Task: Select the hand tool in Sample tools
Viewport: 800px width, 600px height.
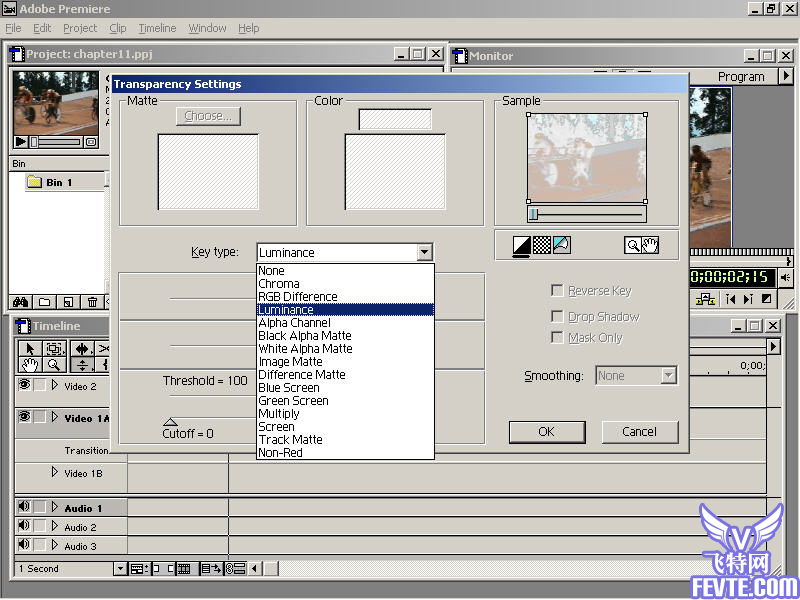Action: pyautogui.click(x=650, y=245)
